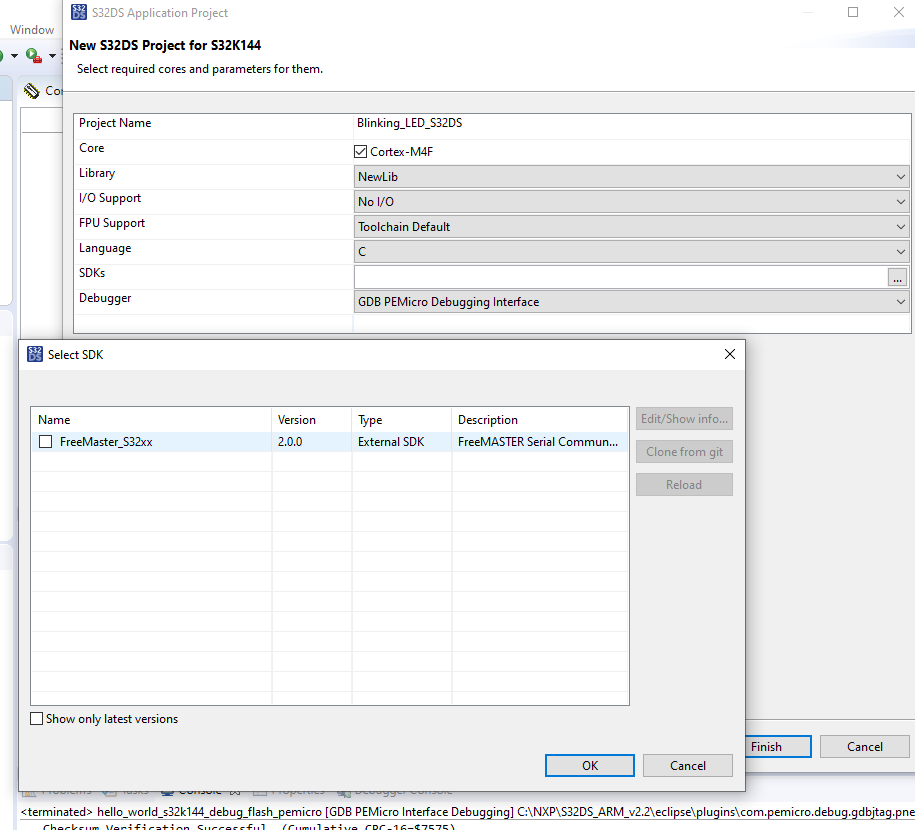The width and height of the screenshot is (915, 830).
Task: Cancel the Select SDK dialog
Action: pos(687,765)
